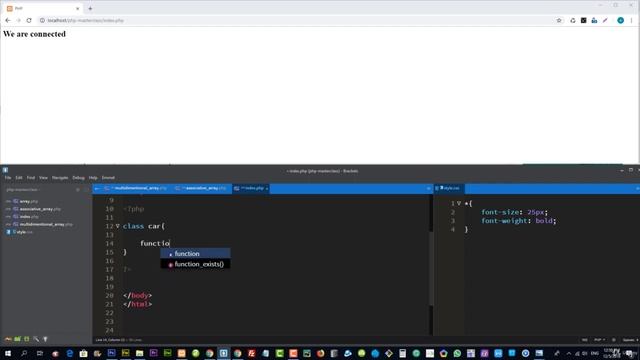Choose 'function' from the autocomplete list

(x=196, y=253)
